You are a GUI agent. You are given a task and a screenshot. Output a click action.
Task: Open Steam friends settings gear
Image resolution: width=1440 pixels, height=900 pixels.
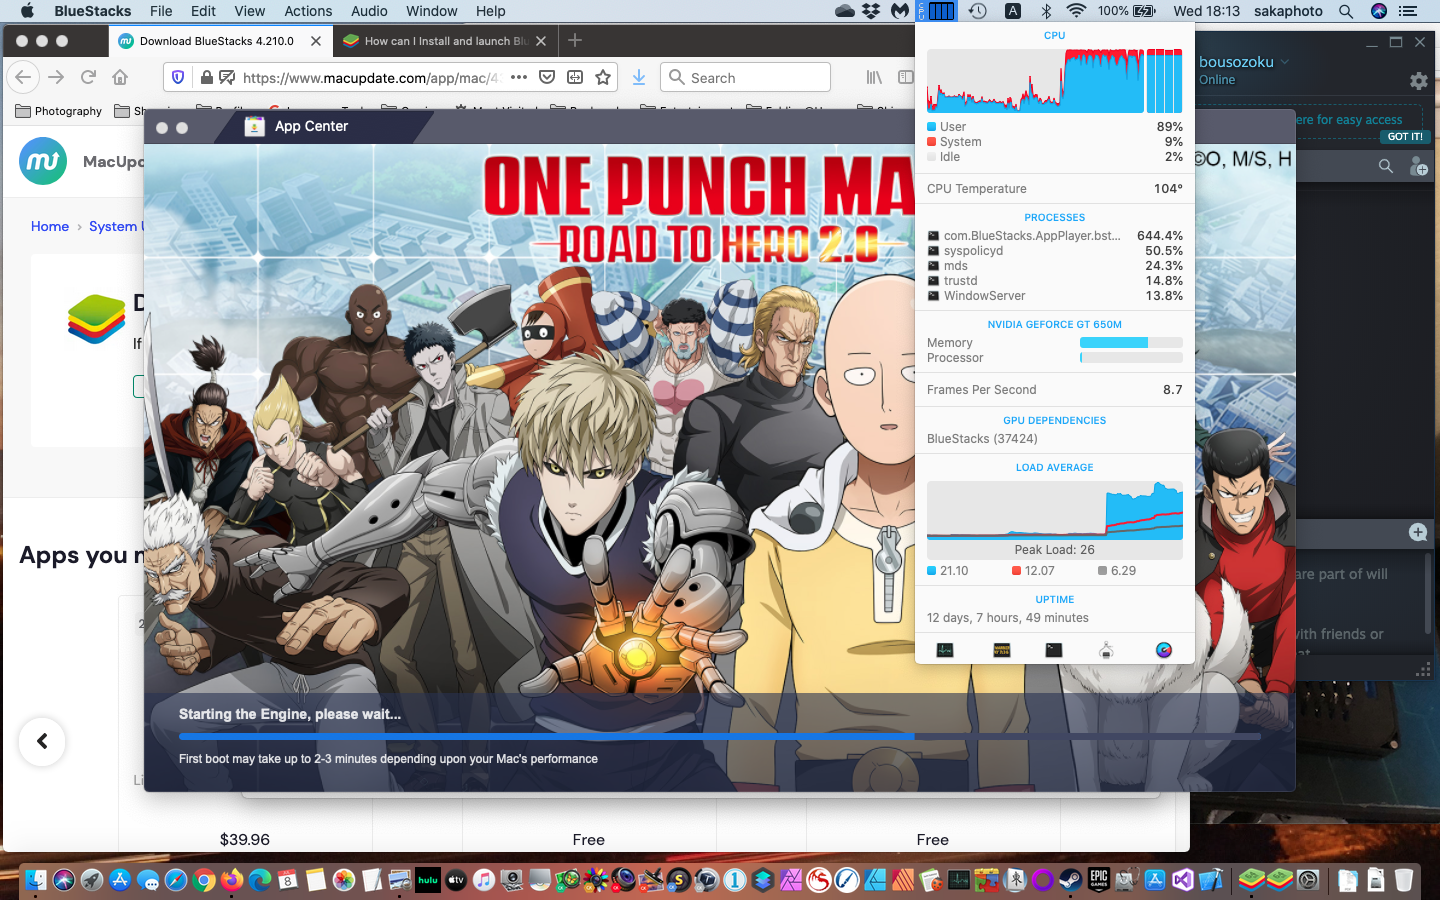coord(1418,80)
